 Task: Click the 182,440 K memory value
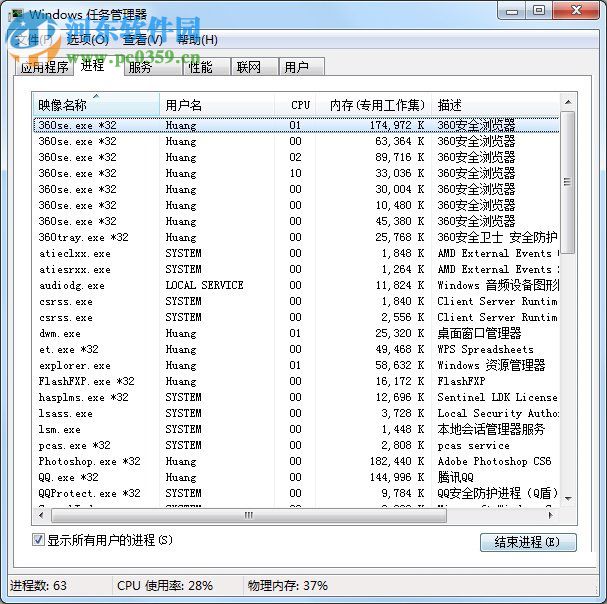point(397,462)
